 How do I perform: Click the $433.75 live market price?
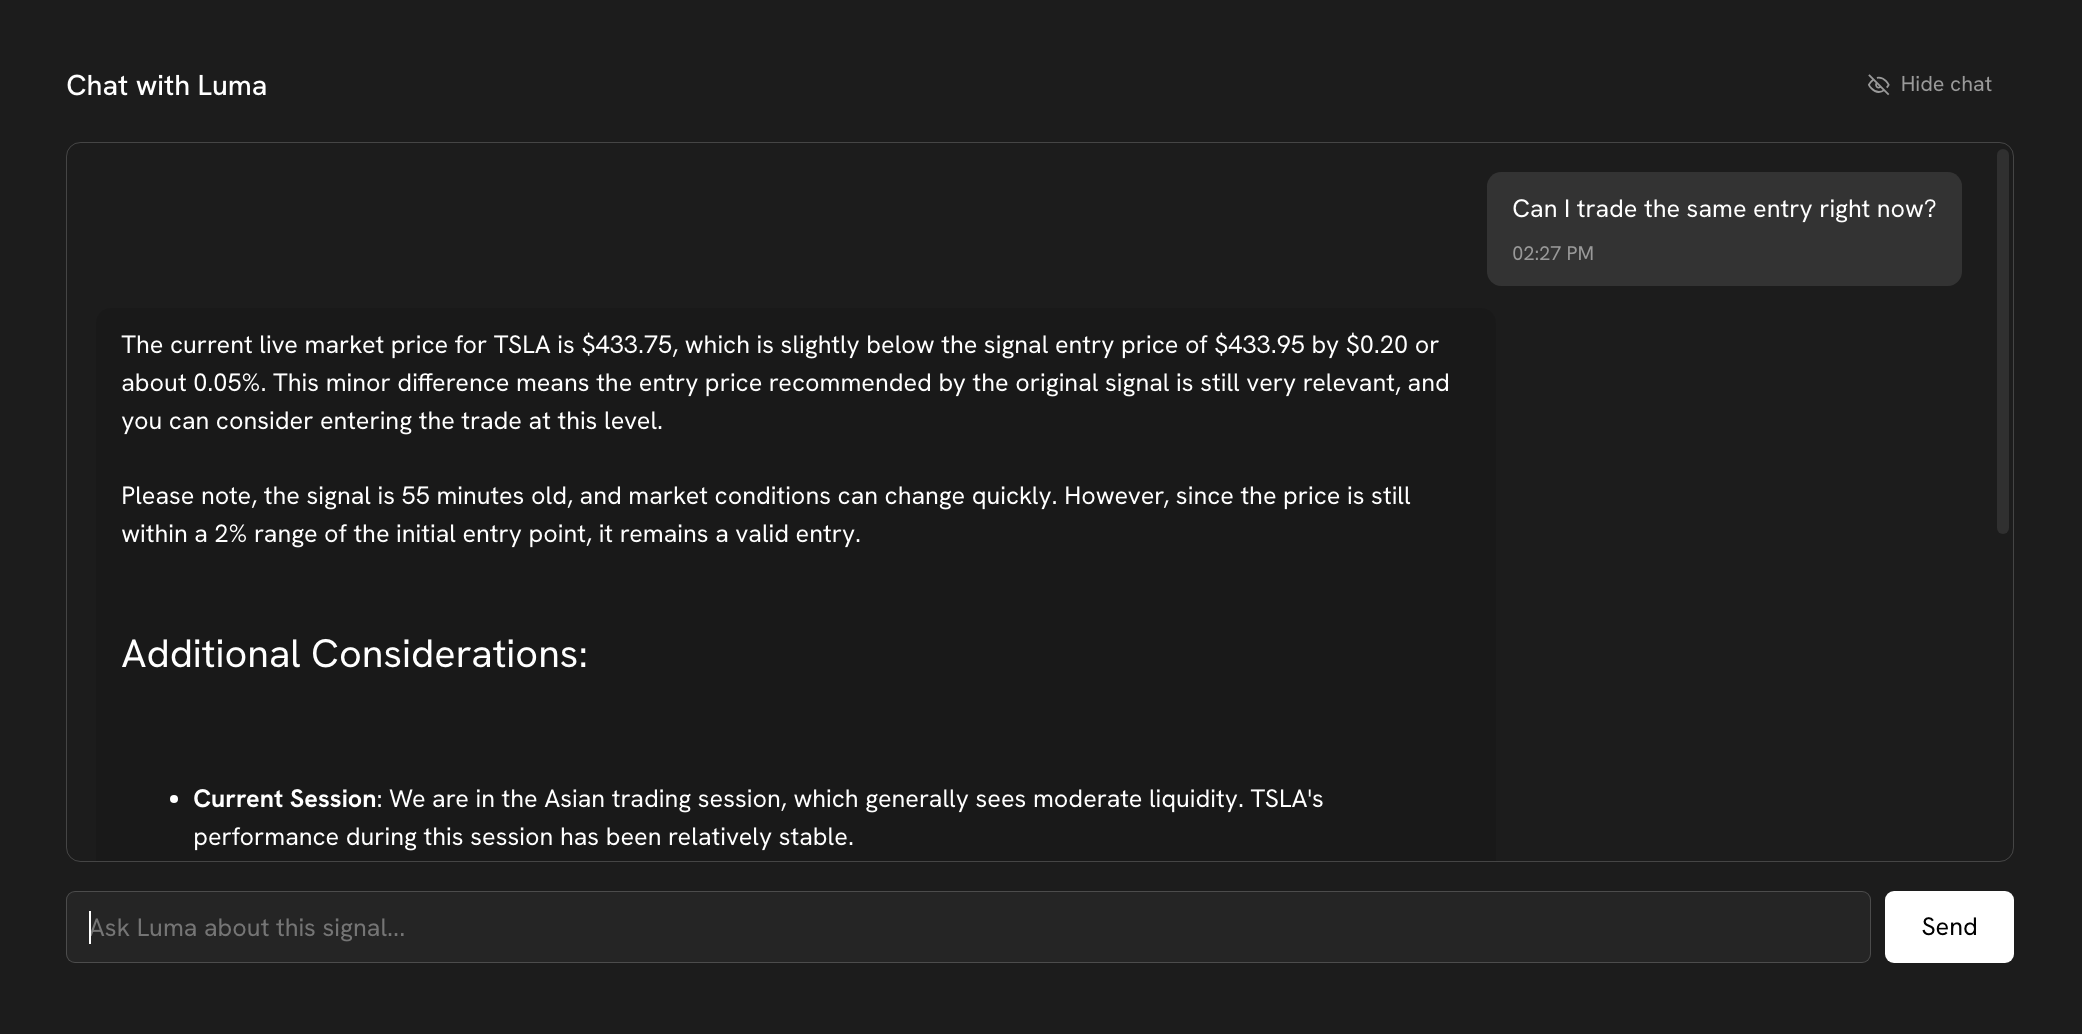[x=627, y=345]
